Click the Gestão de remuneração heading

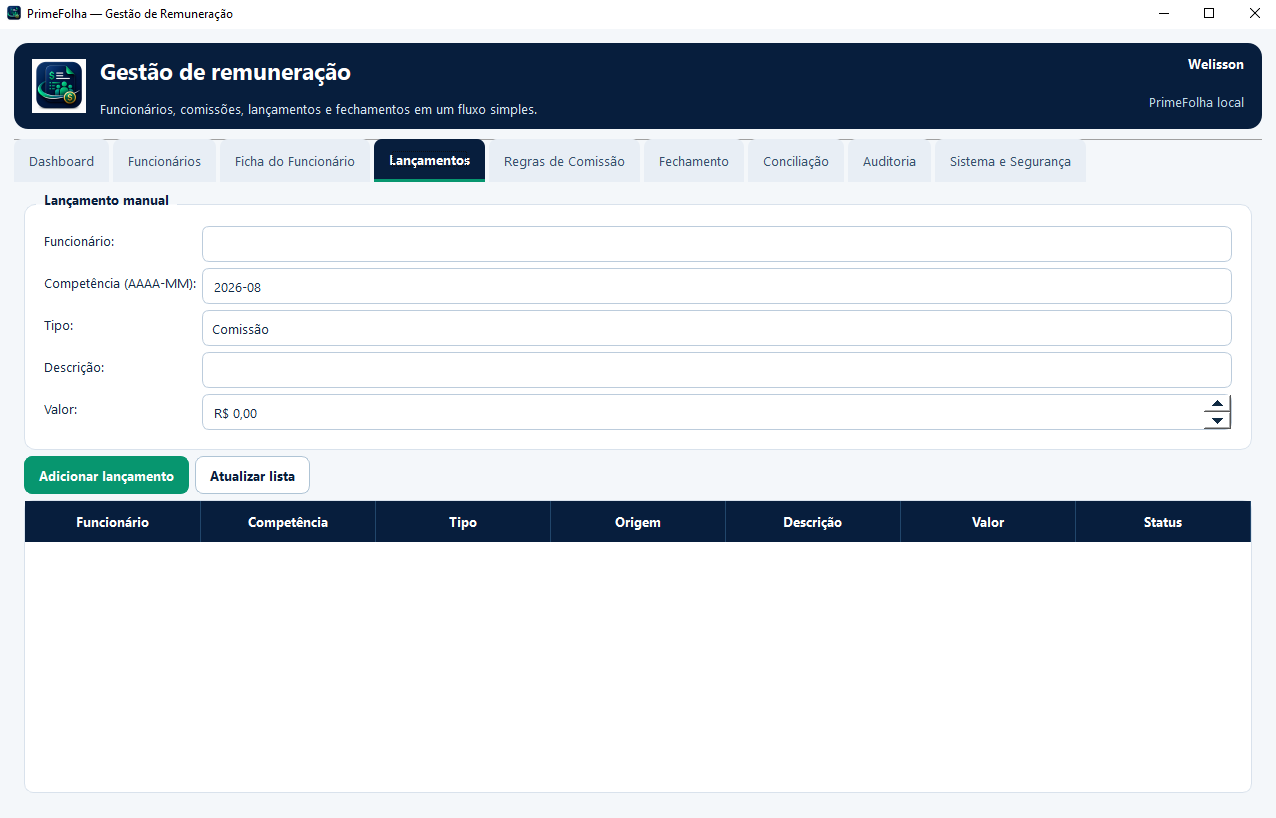pos(225,72)
